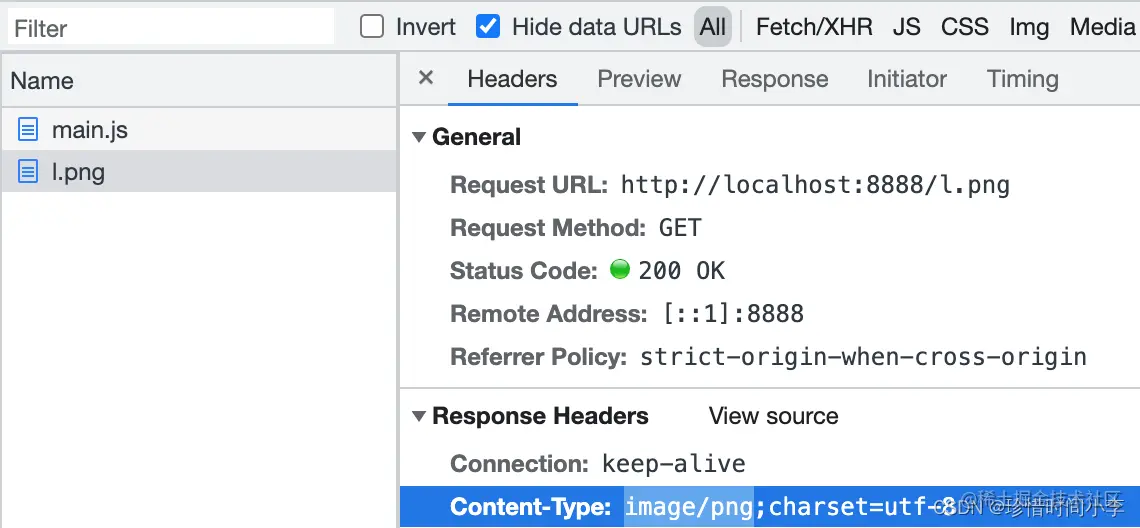Screen dimensions: 1140x528
Task: Close the request details panel
Action: tap(426, 78)
